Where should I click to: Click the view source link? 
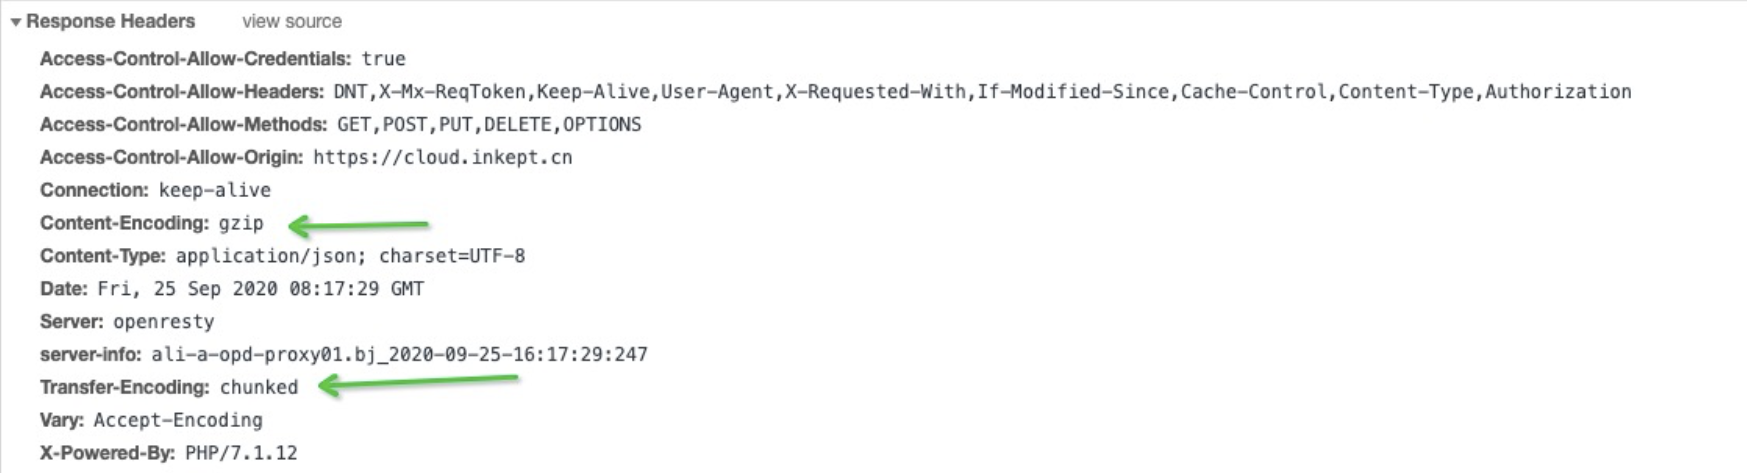tap(291, 22)
